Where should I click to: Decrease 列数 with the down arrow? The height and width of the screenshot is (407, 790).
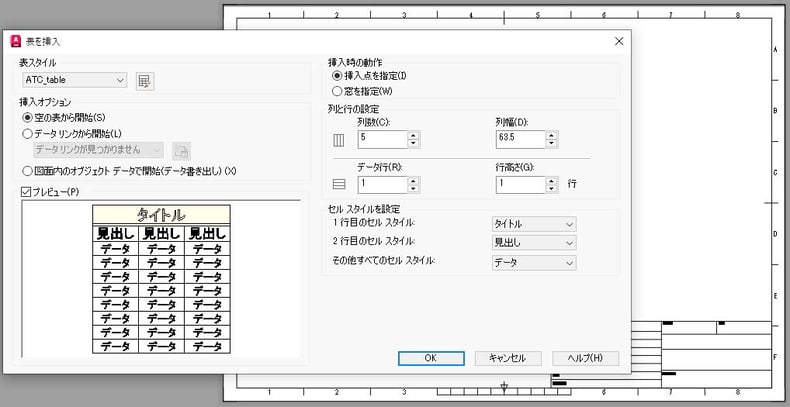tap(414, 144)
